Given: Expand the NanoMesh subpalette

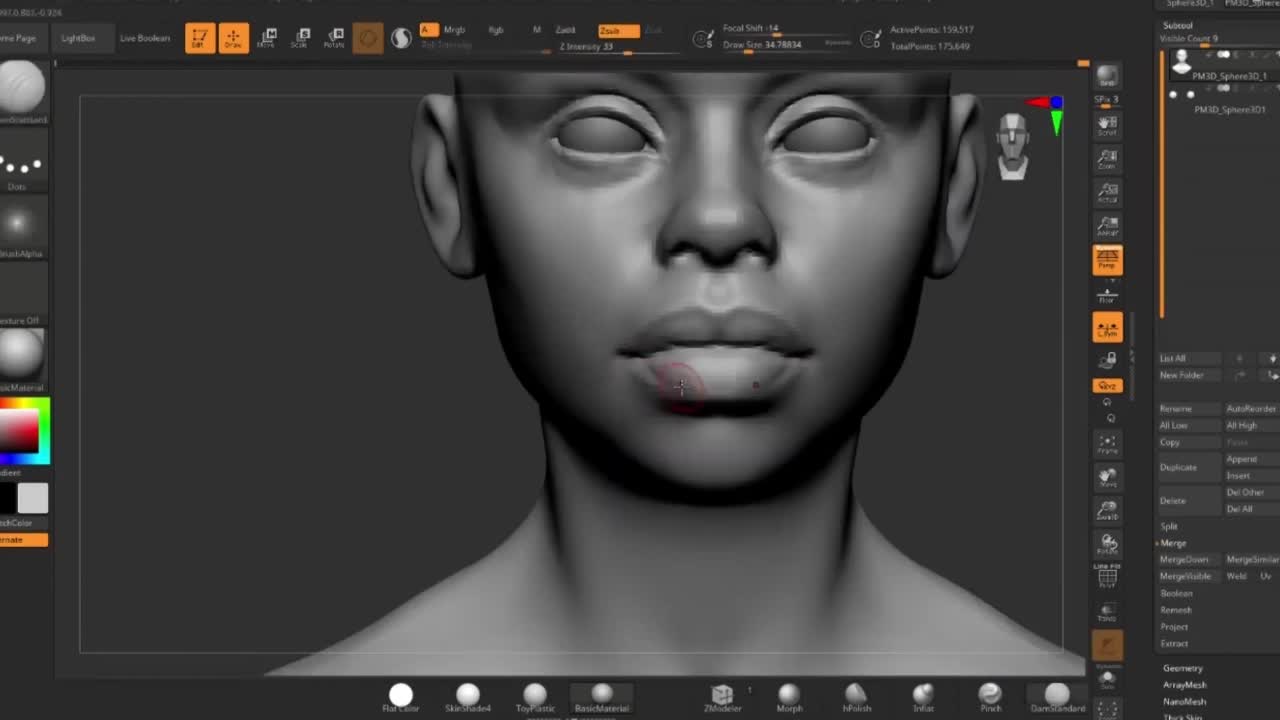Looking at the screenshot, I should (1185, 702).
